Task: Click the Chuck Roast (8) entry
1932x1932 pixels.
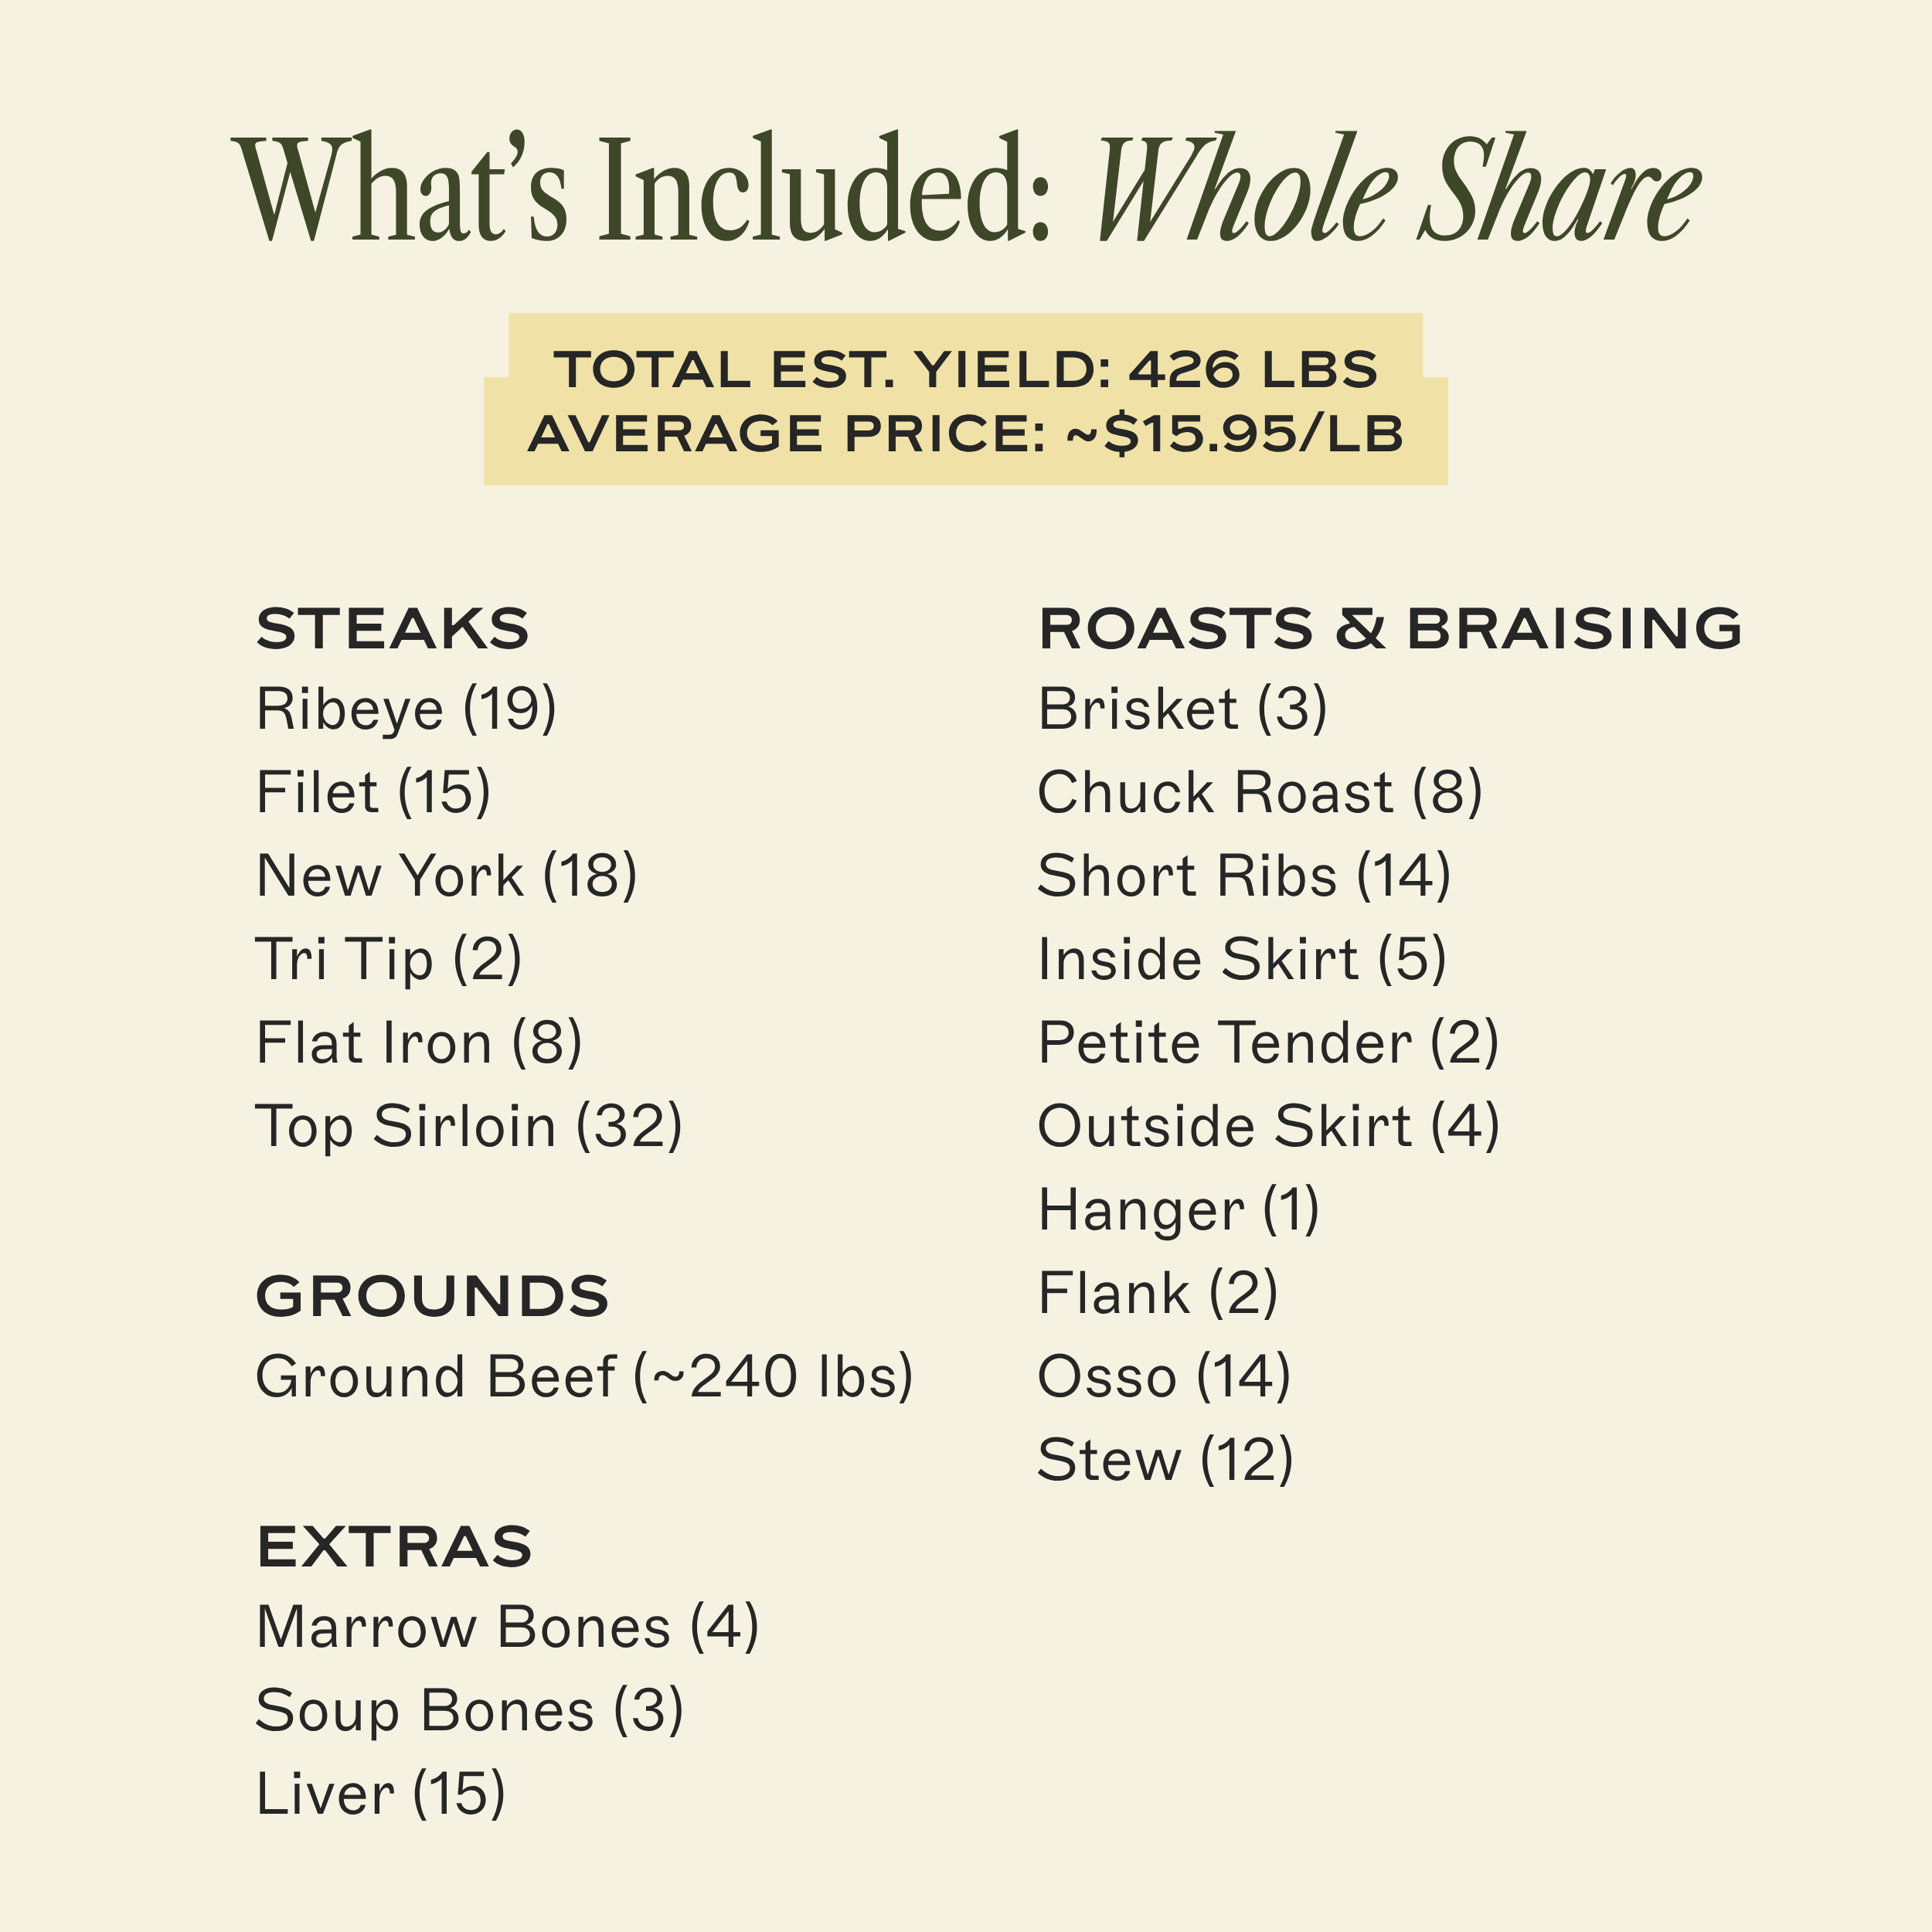Action: click(1259, 793)
